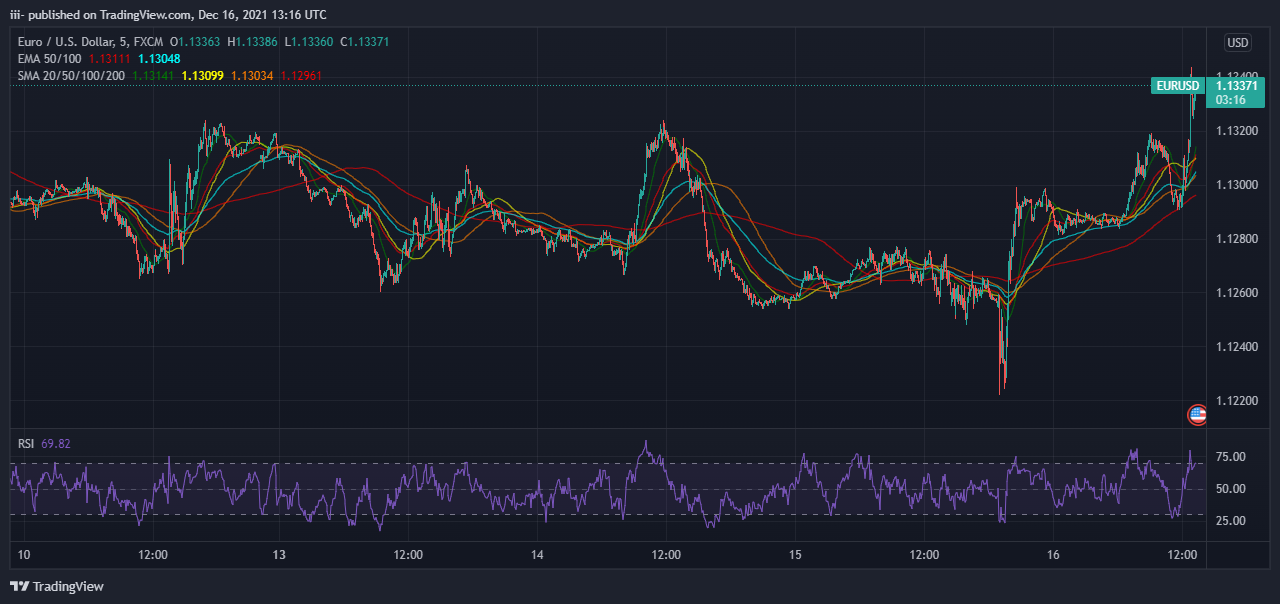The height and width of the screenshot is (604, 1280).
Task: Select the EMA 50/100 indicator legend
Action: [50, 59]
